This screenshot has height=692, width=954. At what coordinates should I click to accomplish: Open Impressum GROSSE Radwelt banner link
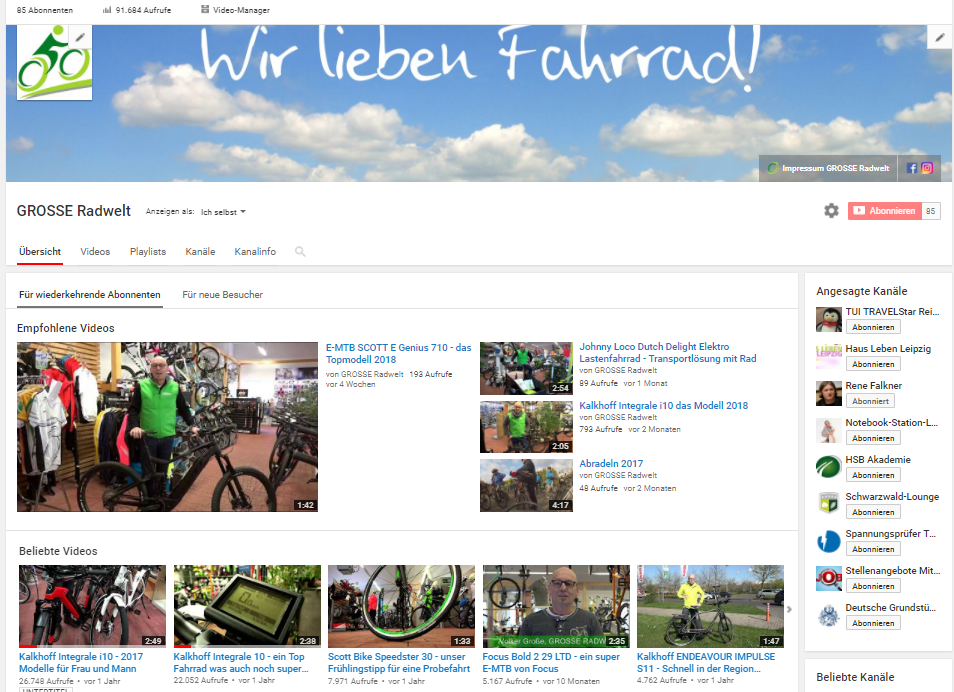click(828, 168)
